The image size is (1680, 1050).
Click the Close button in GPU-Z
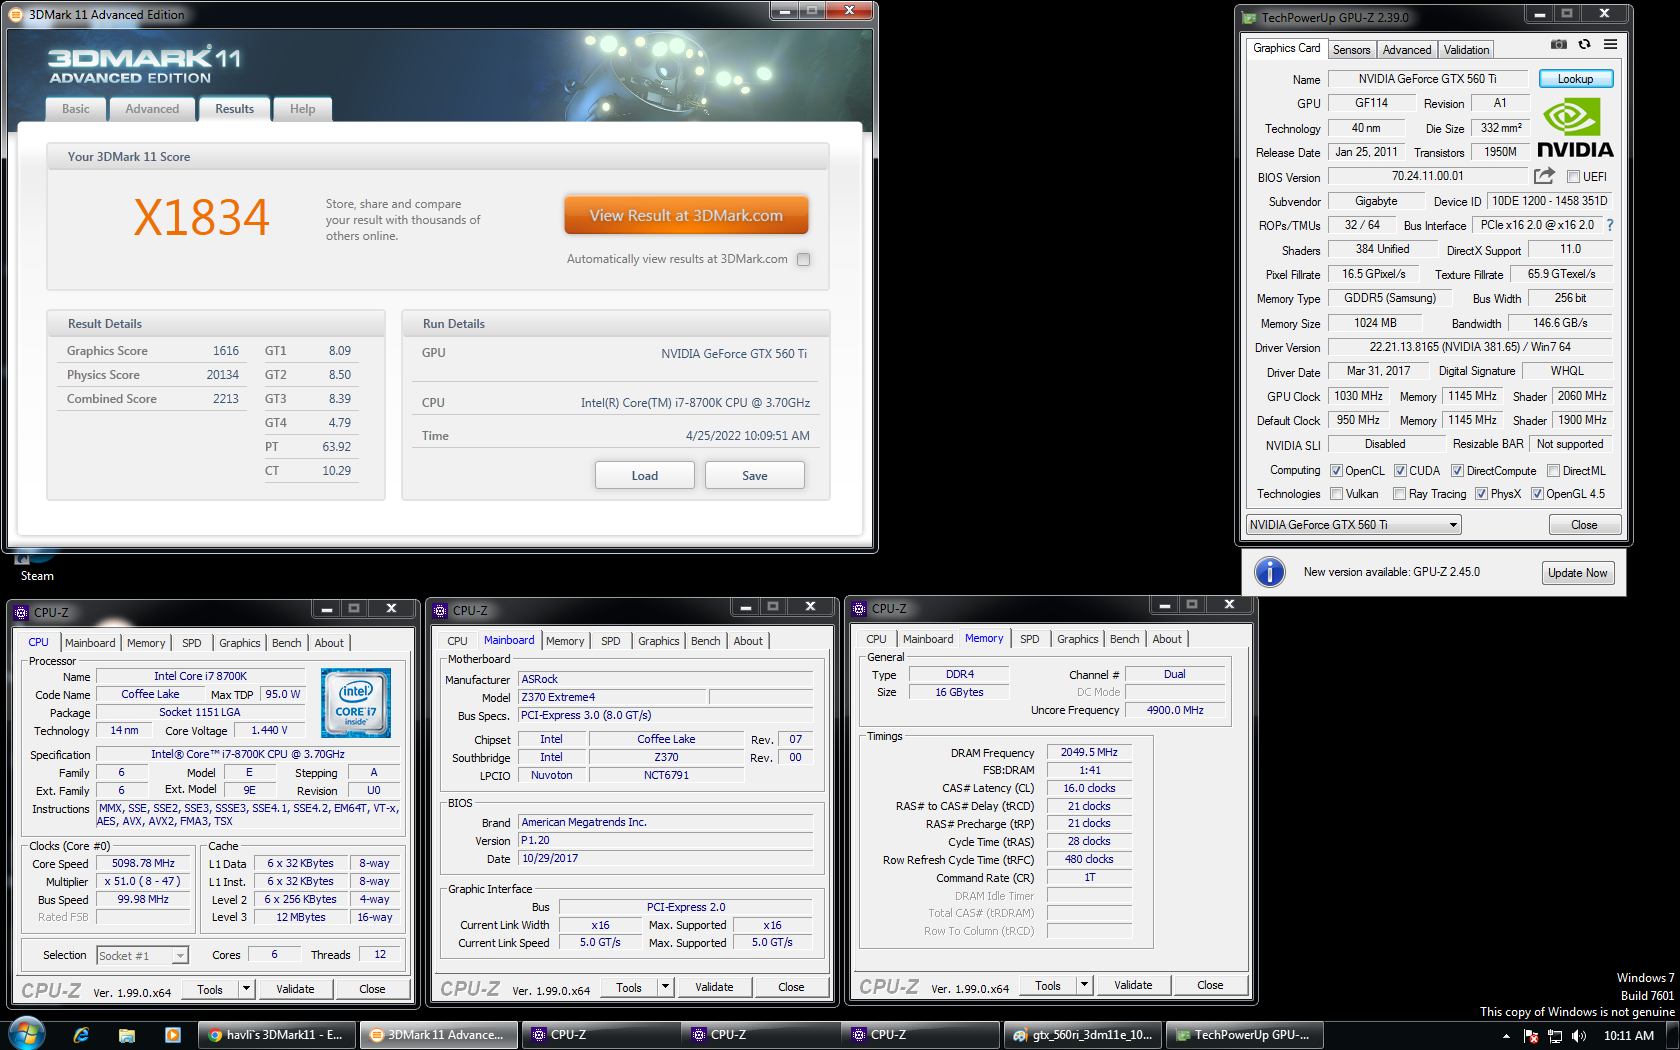1584,525
